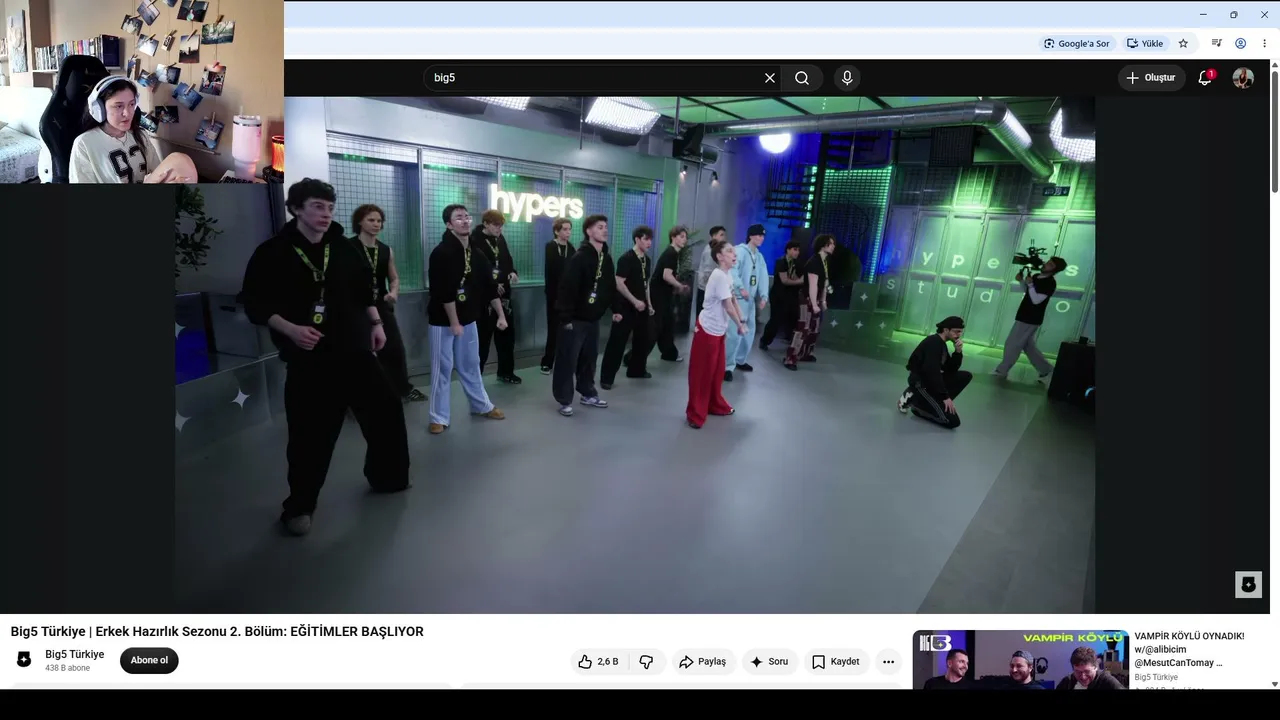Open the Chrome three-dot menu
Image resolution: width=1280 pixels, height=720 pixels.
click(1264, 44)
